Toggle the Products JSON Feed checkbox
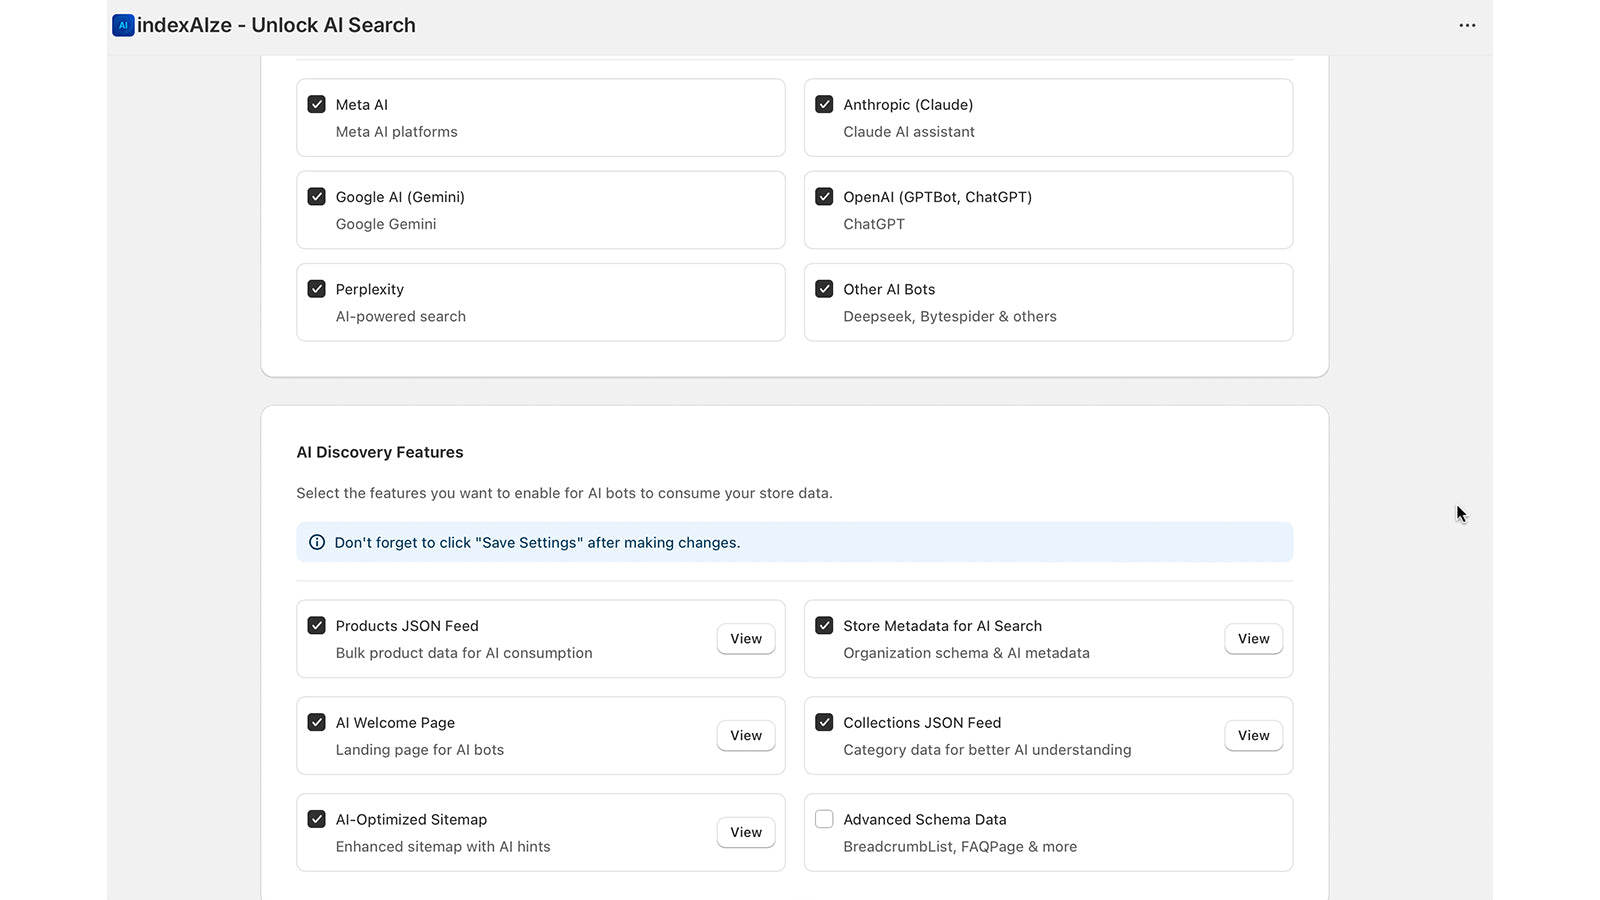The width and height of the screenshot is (1600, 900). pos(317,626)
